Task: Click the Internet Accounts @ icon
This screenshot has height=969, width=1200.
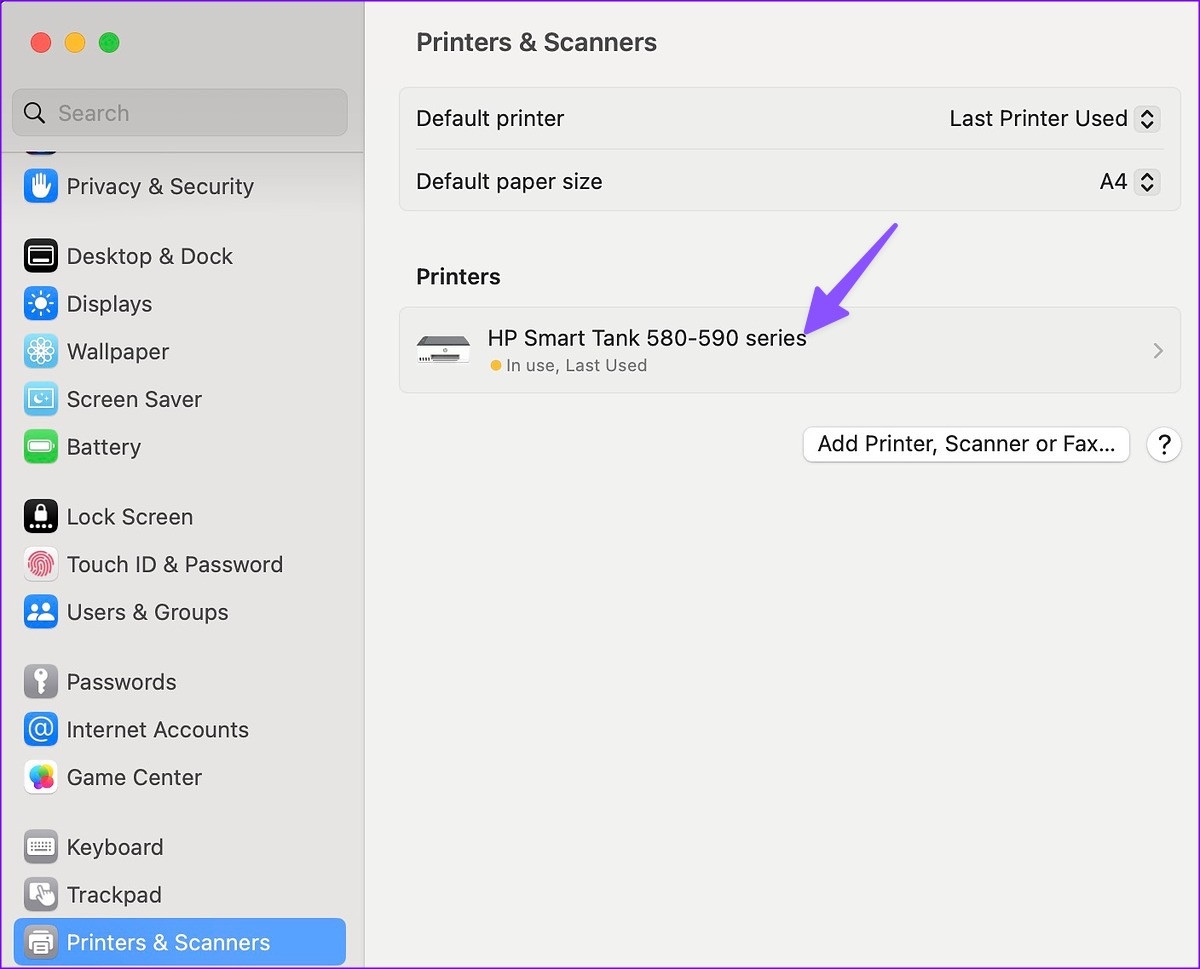Action: pyautogui.click(x=41, y=729)
